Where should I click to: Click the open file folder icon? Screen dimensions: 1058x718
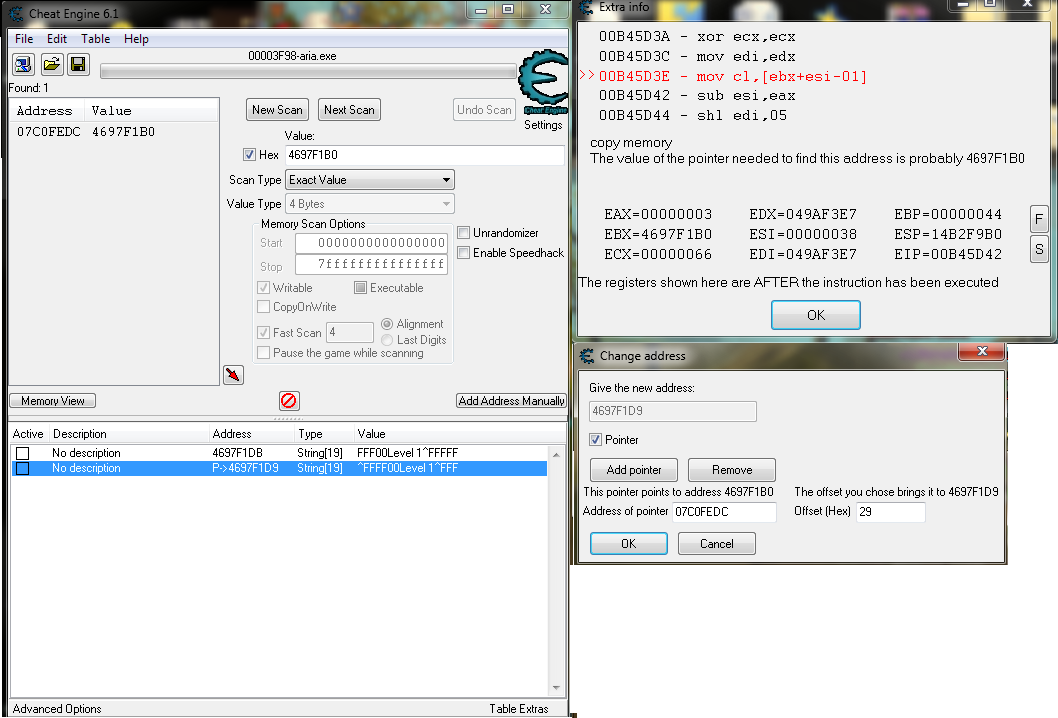click(51, 65)
